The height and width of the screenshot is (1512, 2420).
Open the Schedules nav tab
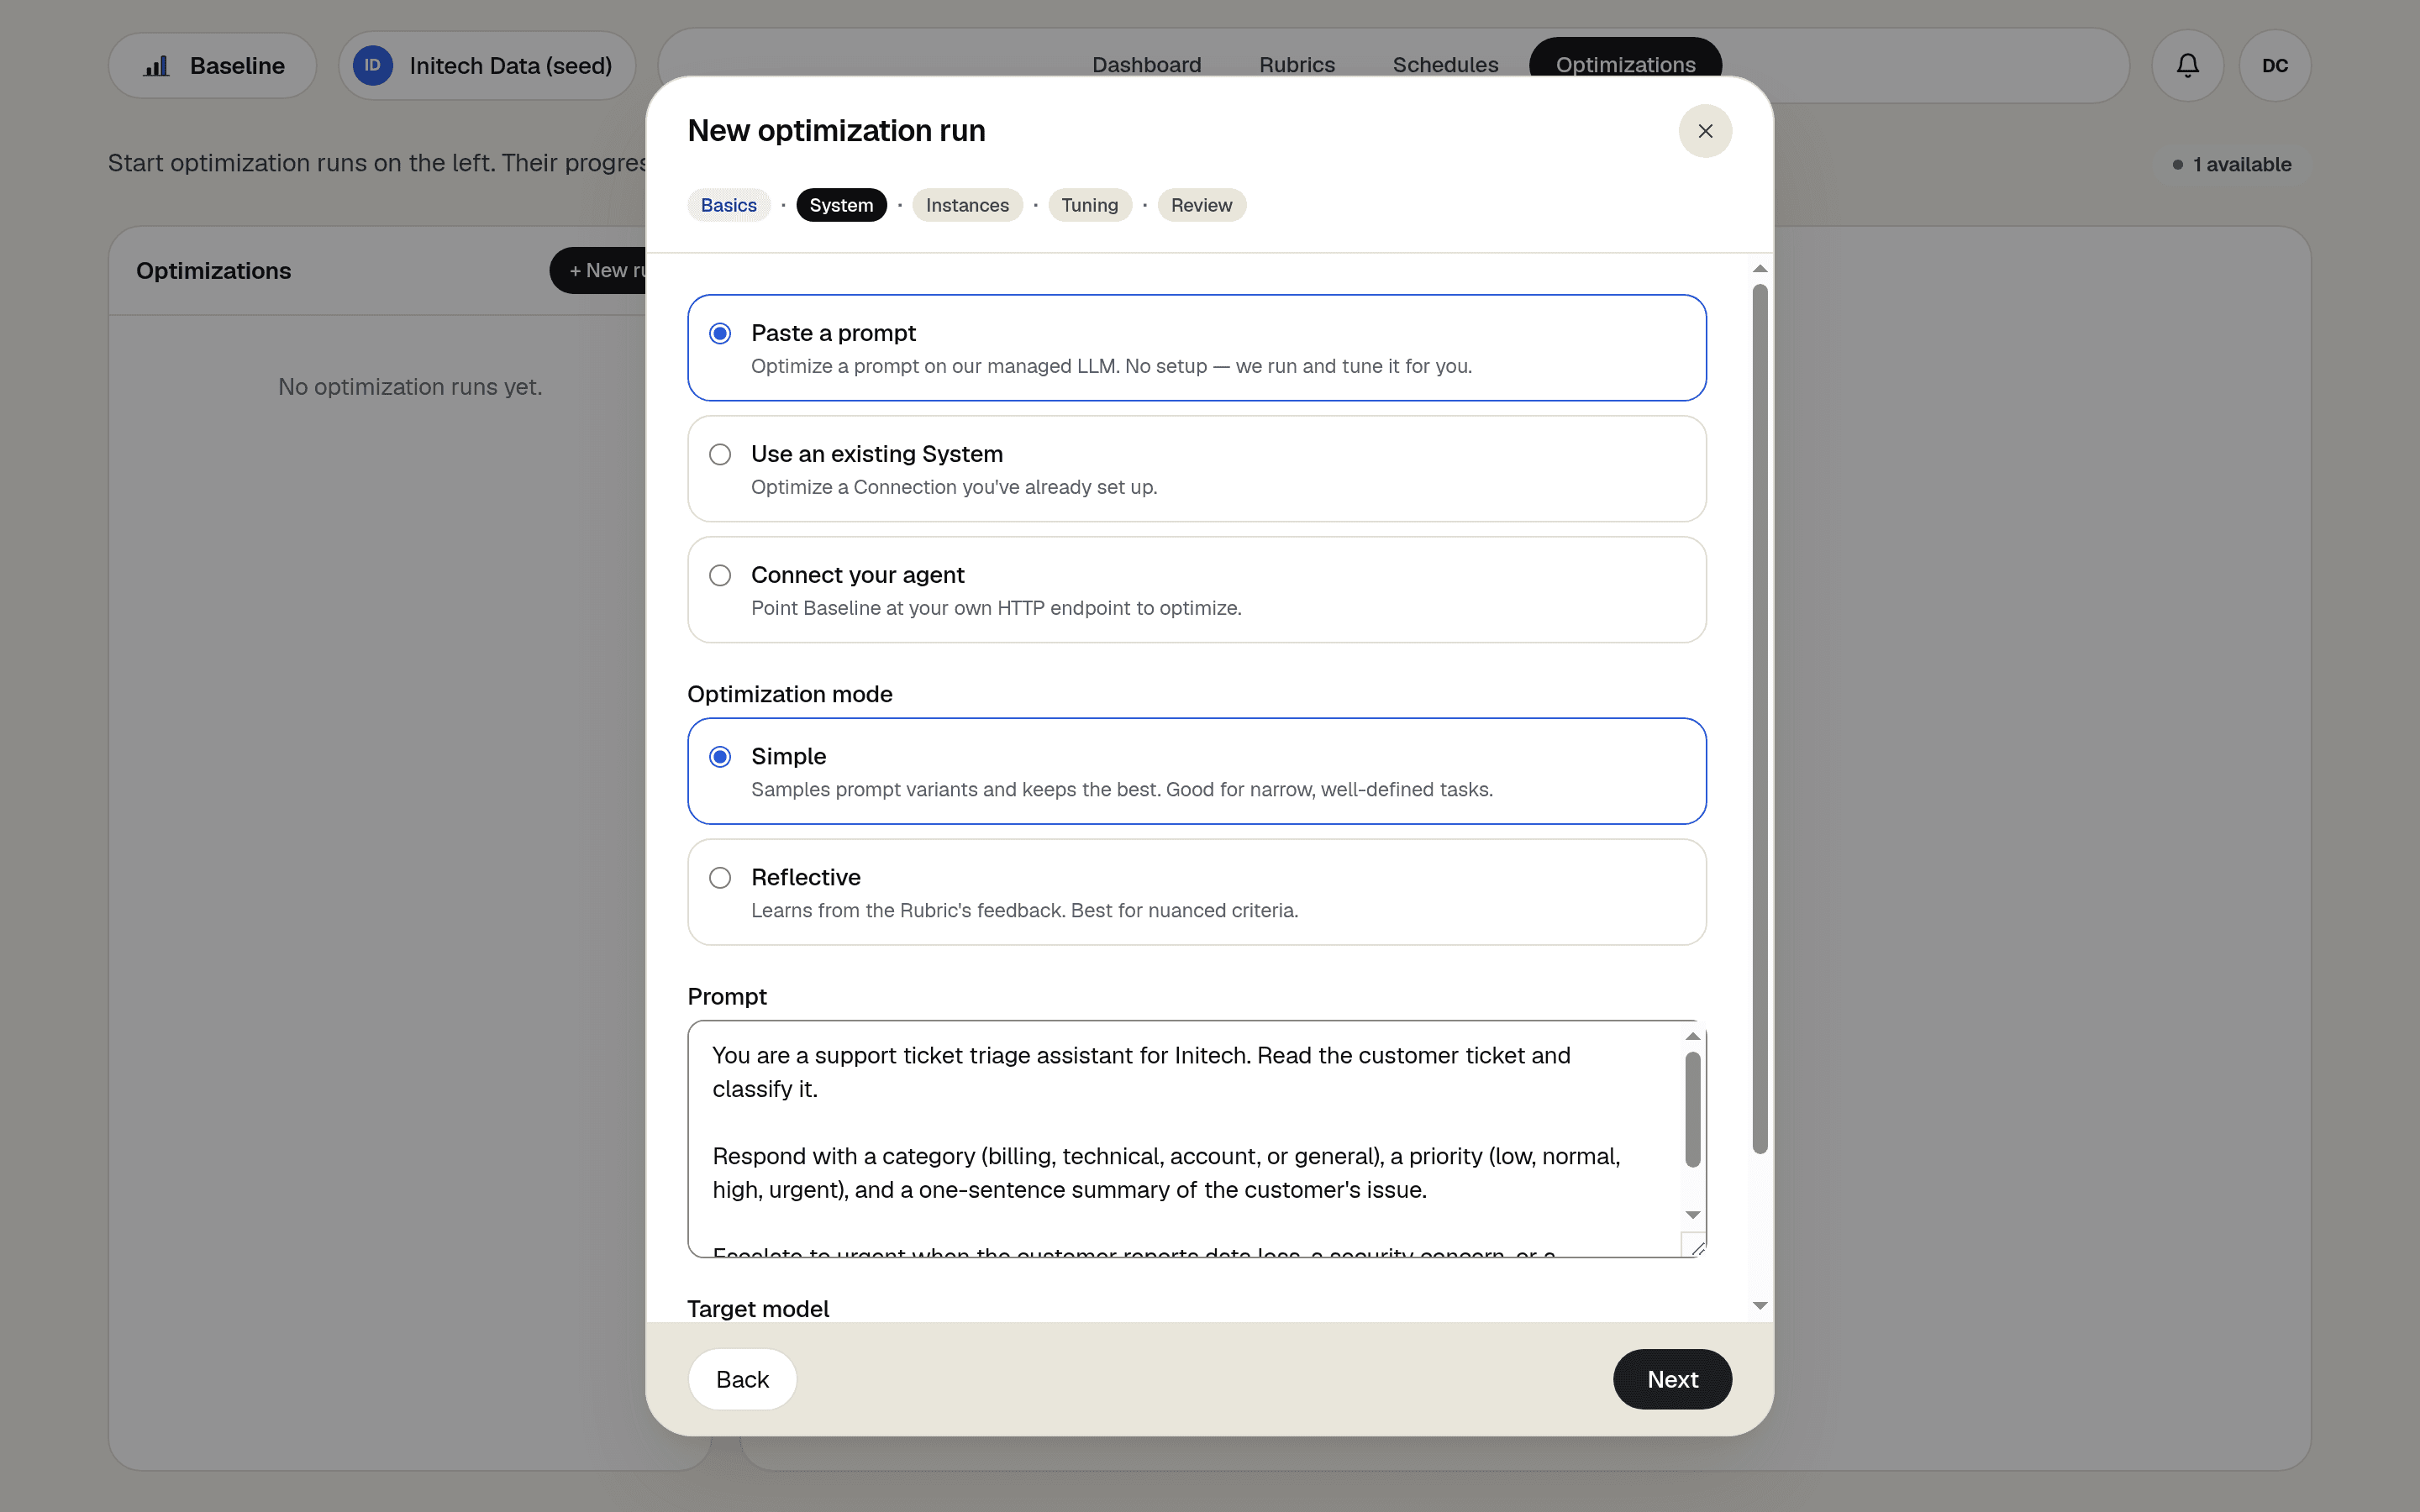1445,65
